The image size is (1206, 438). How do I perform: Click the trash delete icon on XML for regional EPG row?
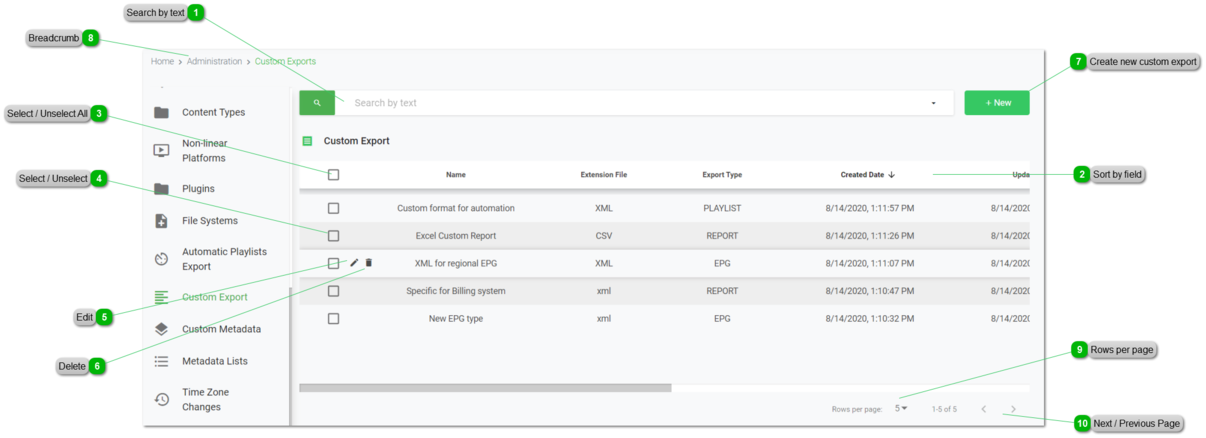tap(369, 263)
